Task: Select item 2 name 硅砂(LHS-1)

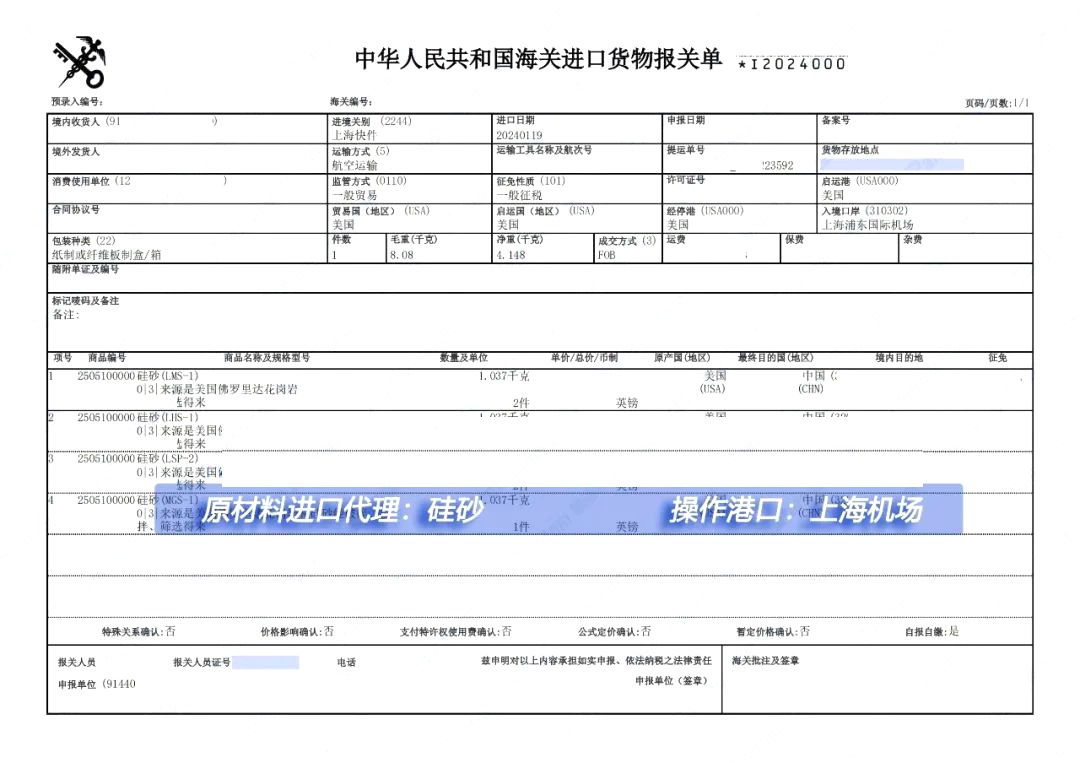Action: pos(167,417)
